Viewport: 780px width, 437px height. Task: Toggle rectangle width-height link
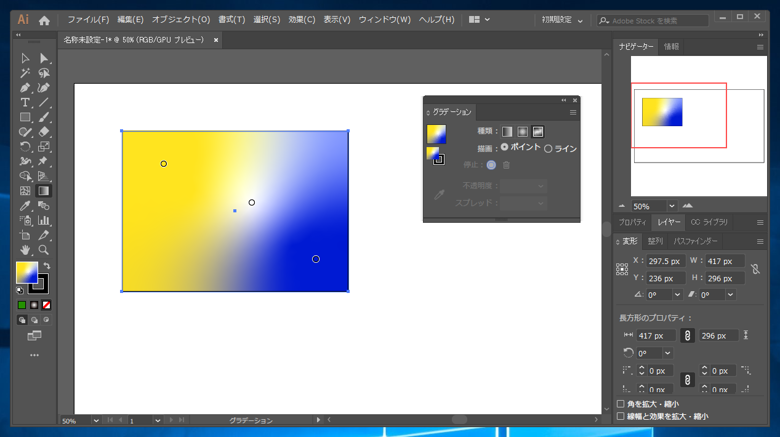(x=687, y=336)
